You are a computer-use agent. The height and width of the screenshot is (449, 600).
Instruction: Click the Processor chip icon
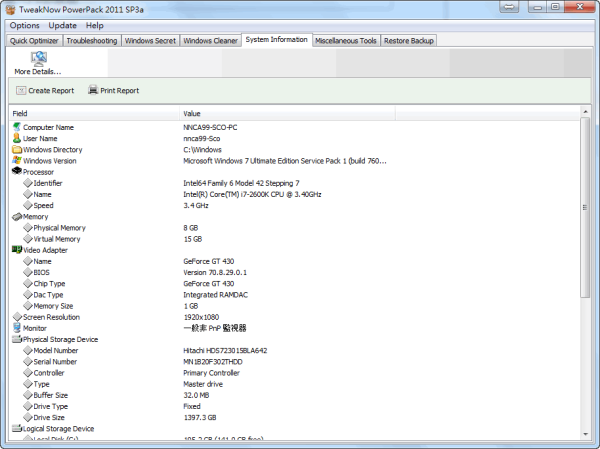pyautogui.click(x=17, y=171)
